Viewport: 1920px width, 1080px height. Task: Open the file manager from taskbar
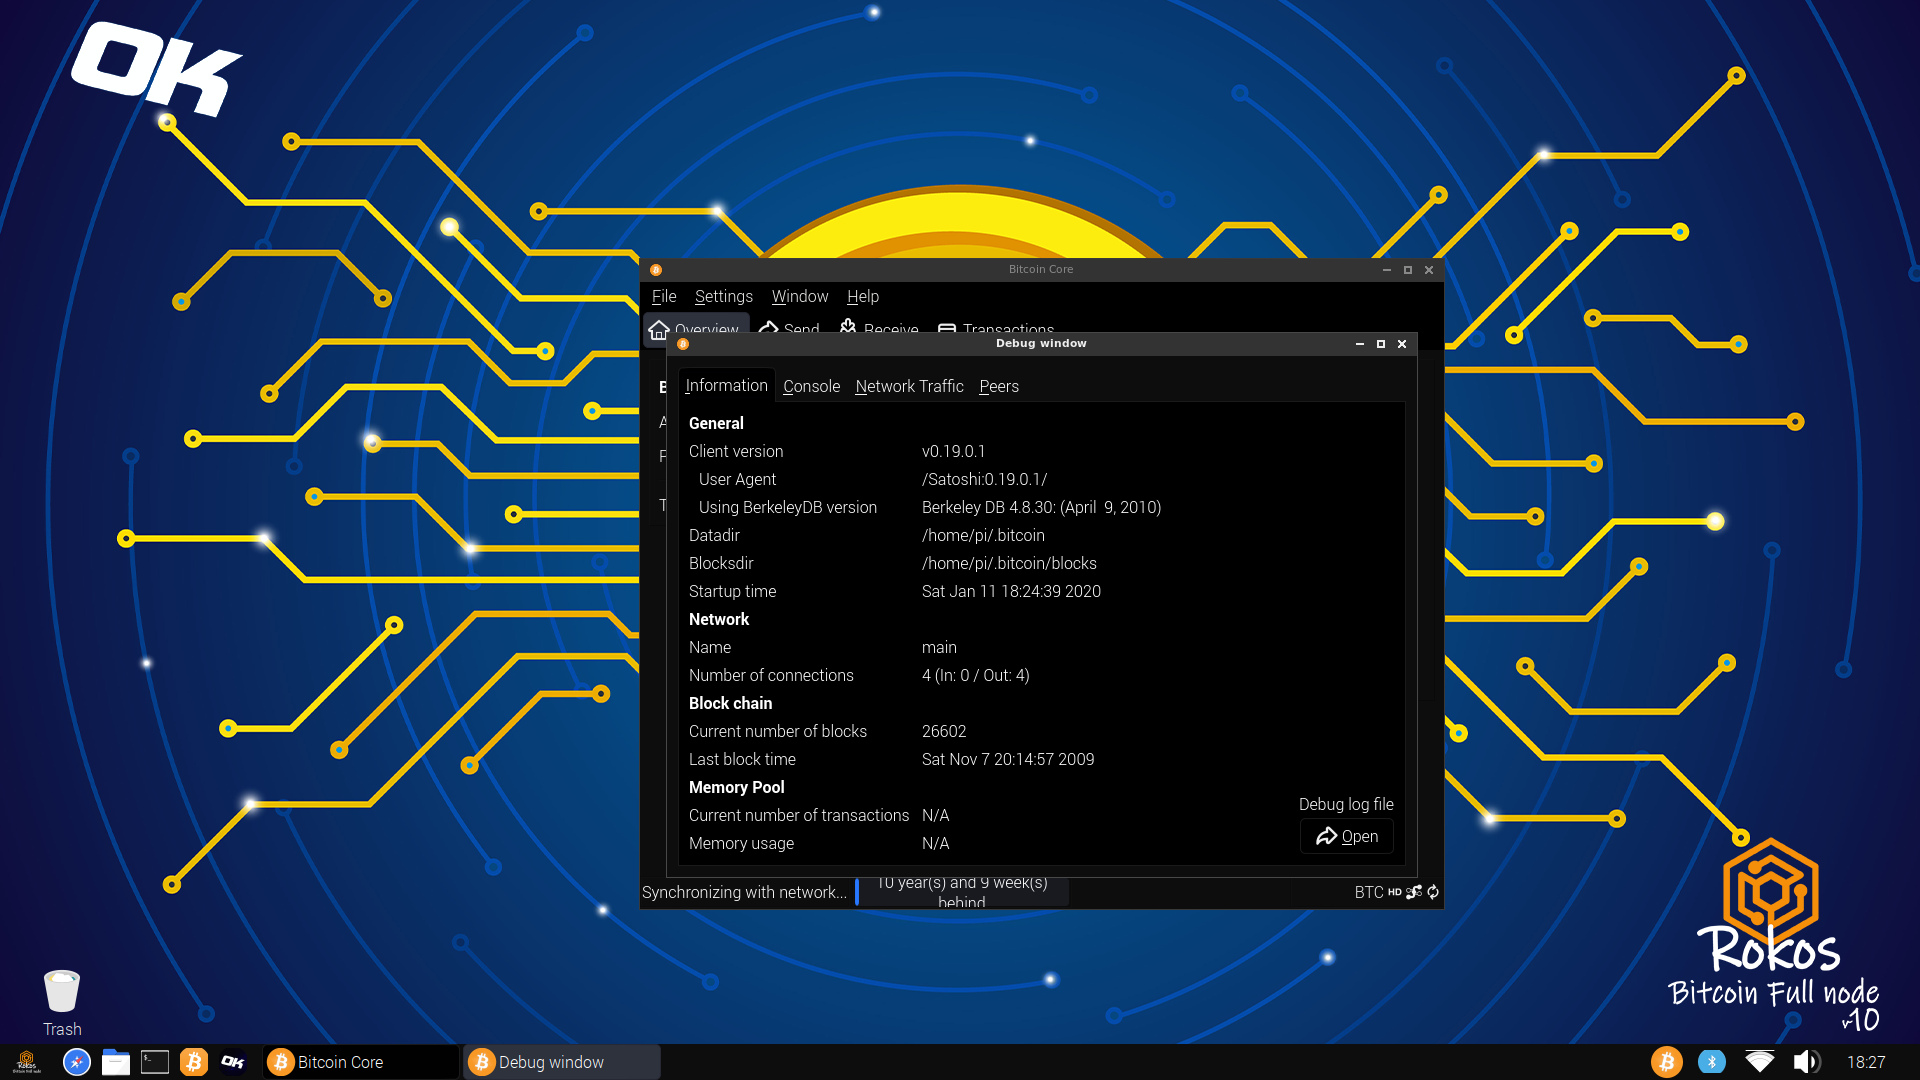point(116,1062)
